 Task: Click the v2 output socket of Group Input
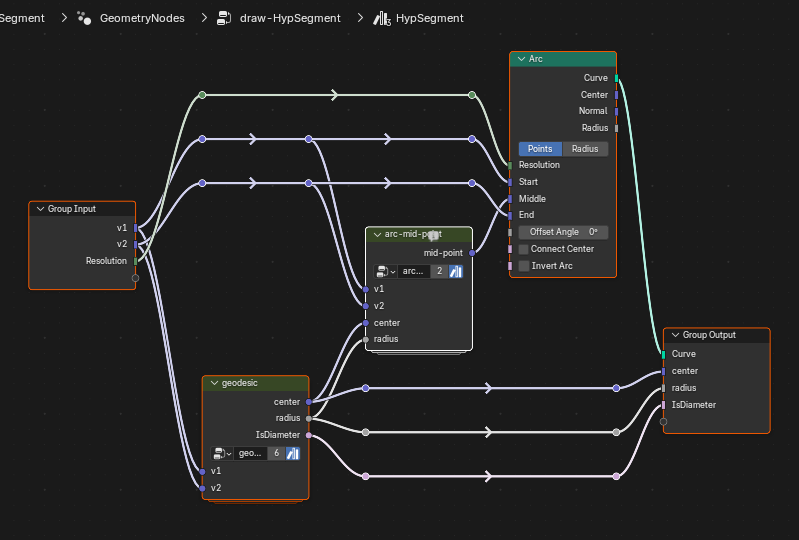point(136,244)
